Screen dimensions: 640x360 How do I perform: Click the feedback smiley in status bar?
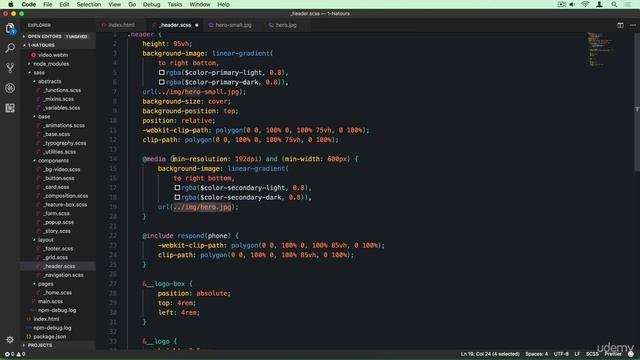pyautogui.click(x=631, y=354)
